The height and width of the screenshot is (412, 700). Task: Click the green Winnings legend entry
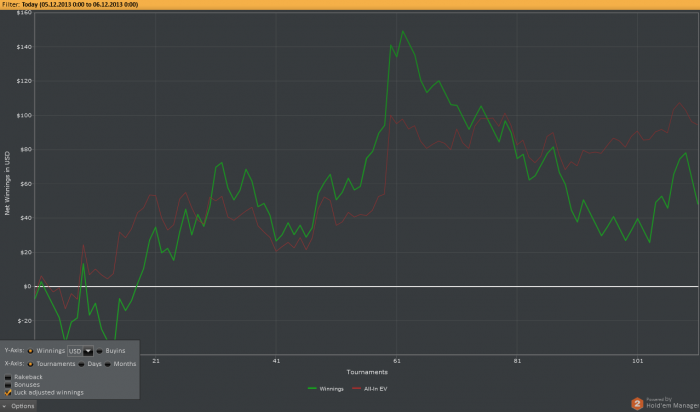[326, 389]
